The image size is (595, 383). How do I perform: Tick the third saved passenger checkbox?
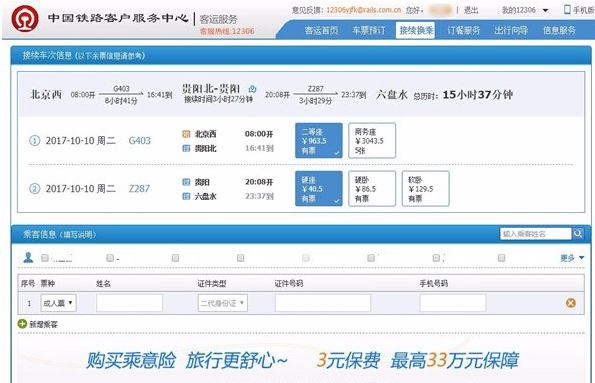coord(175,258)
